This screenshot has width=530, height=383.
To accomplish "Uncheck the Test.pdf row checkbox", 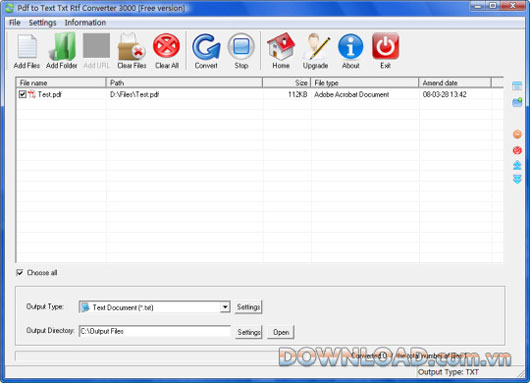I will [x=23, y=94].
